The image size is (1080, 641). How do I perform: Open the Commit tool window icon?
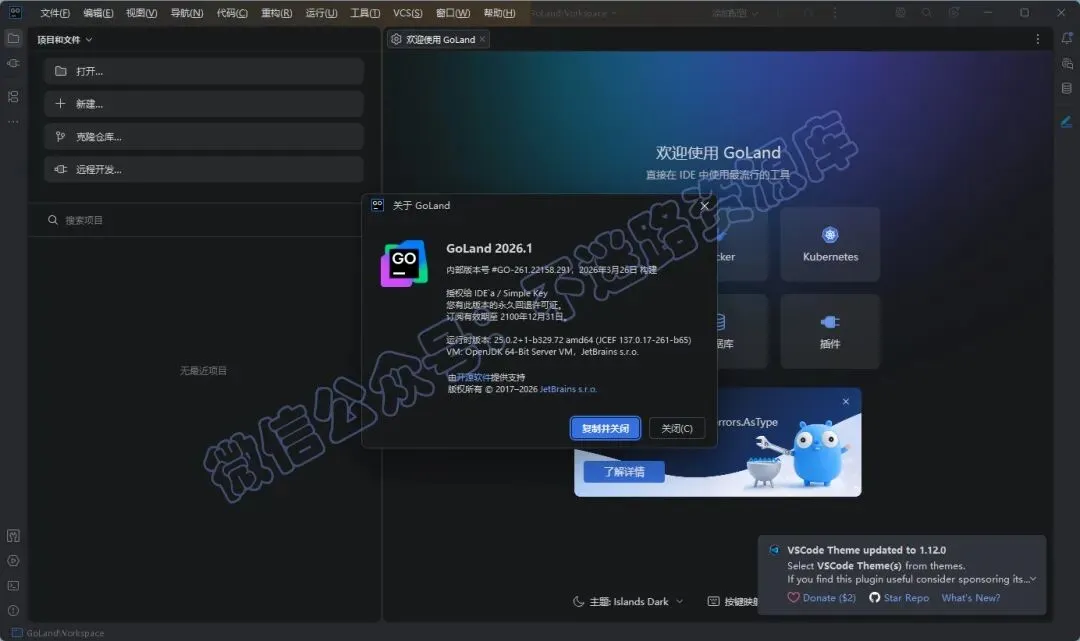point(13,63)
